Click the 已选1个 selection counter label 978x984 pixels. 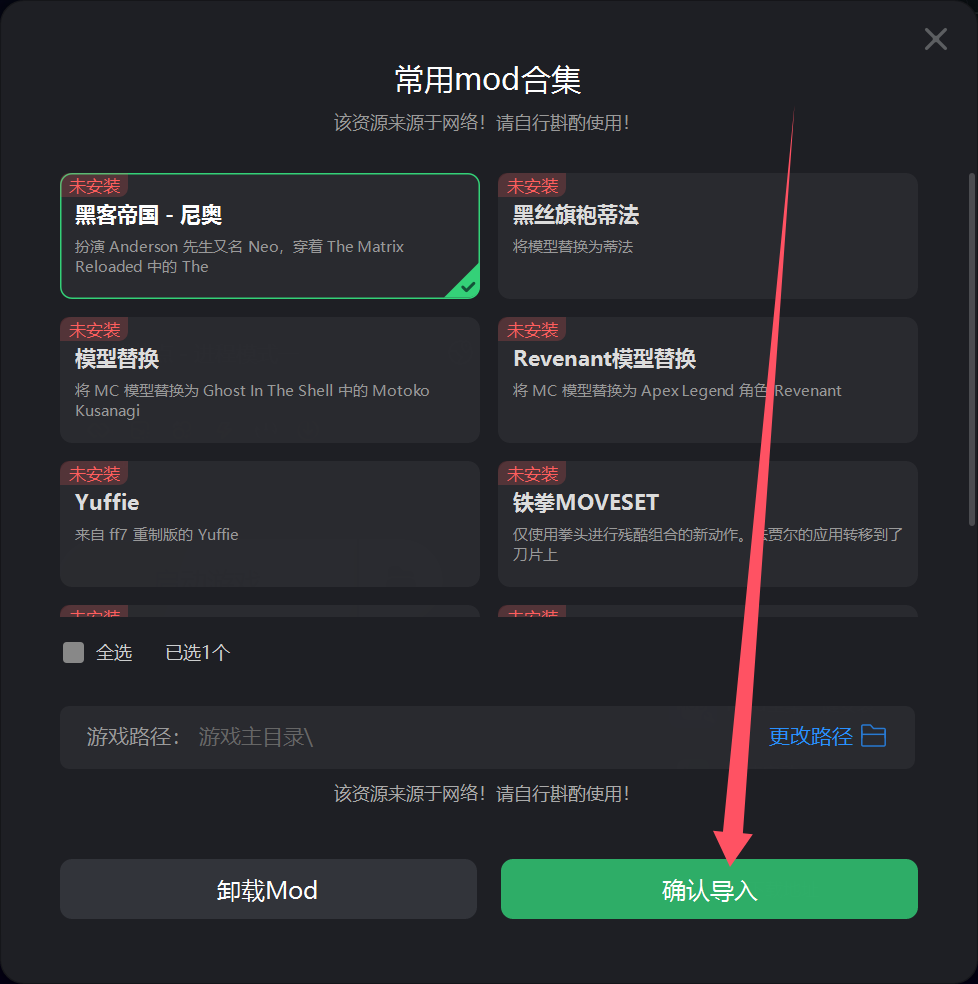click(197, 653)
